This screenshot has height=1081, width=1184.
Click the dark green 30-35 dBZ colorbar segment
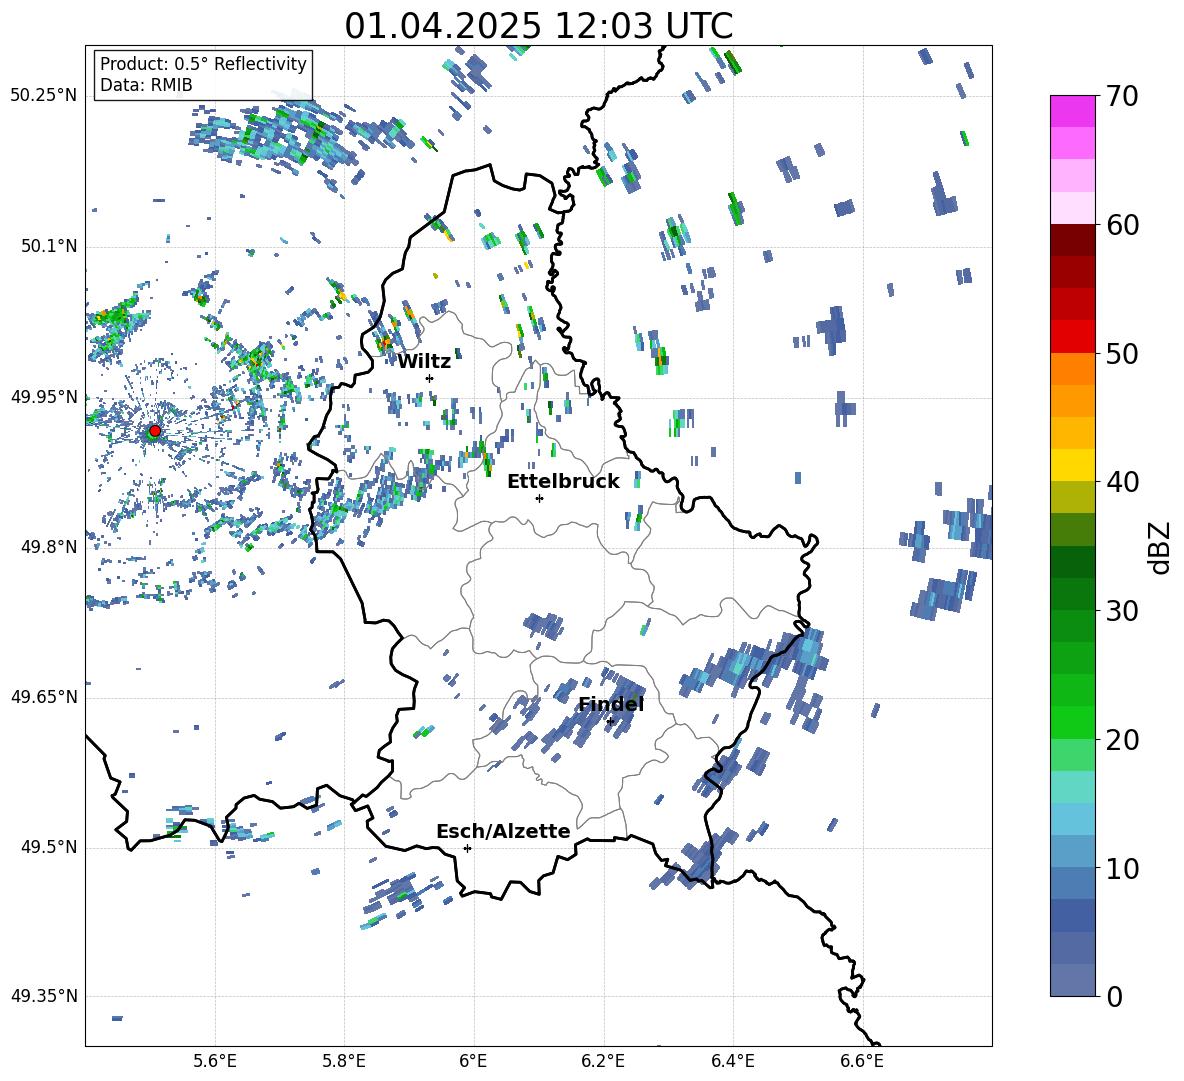coord(1073,562)
